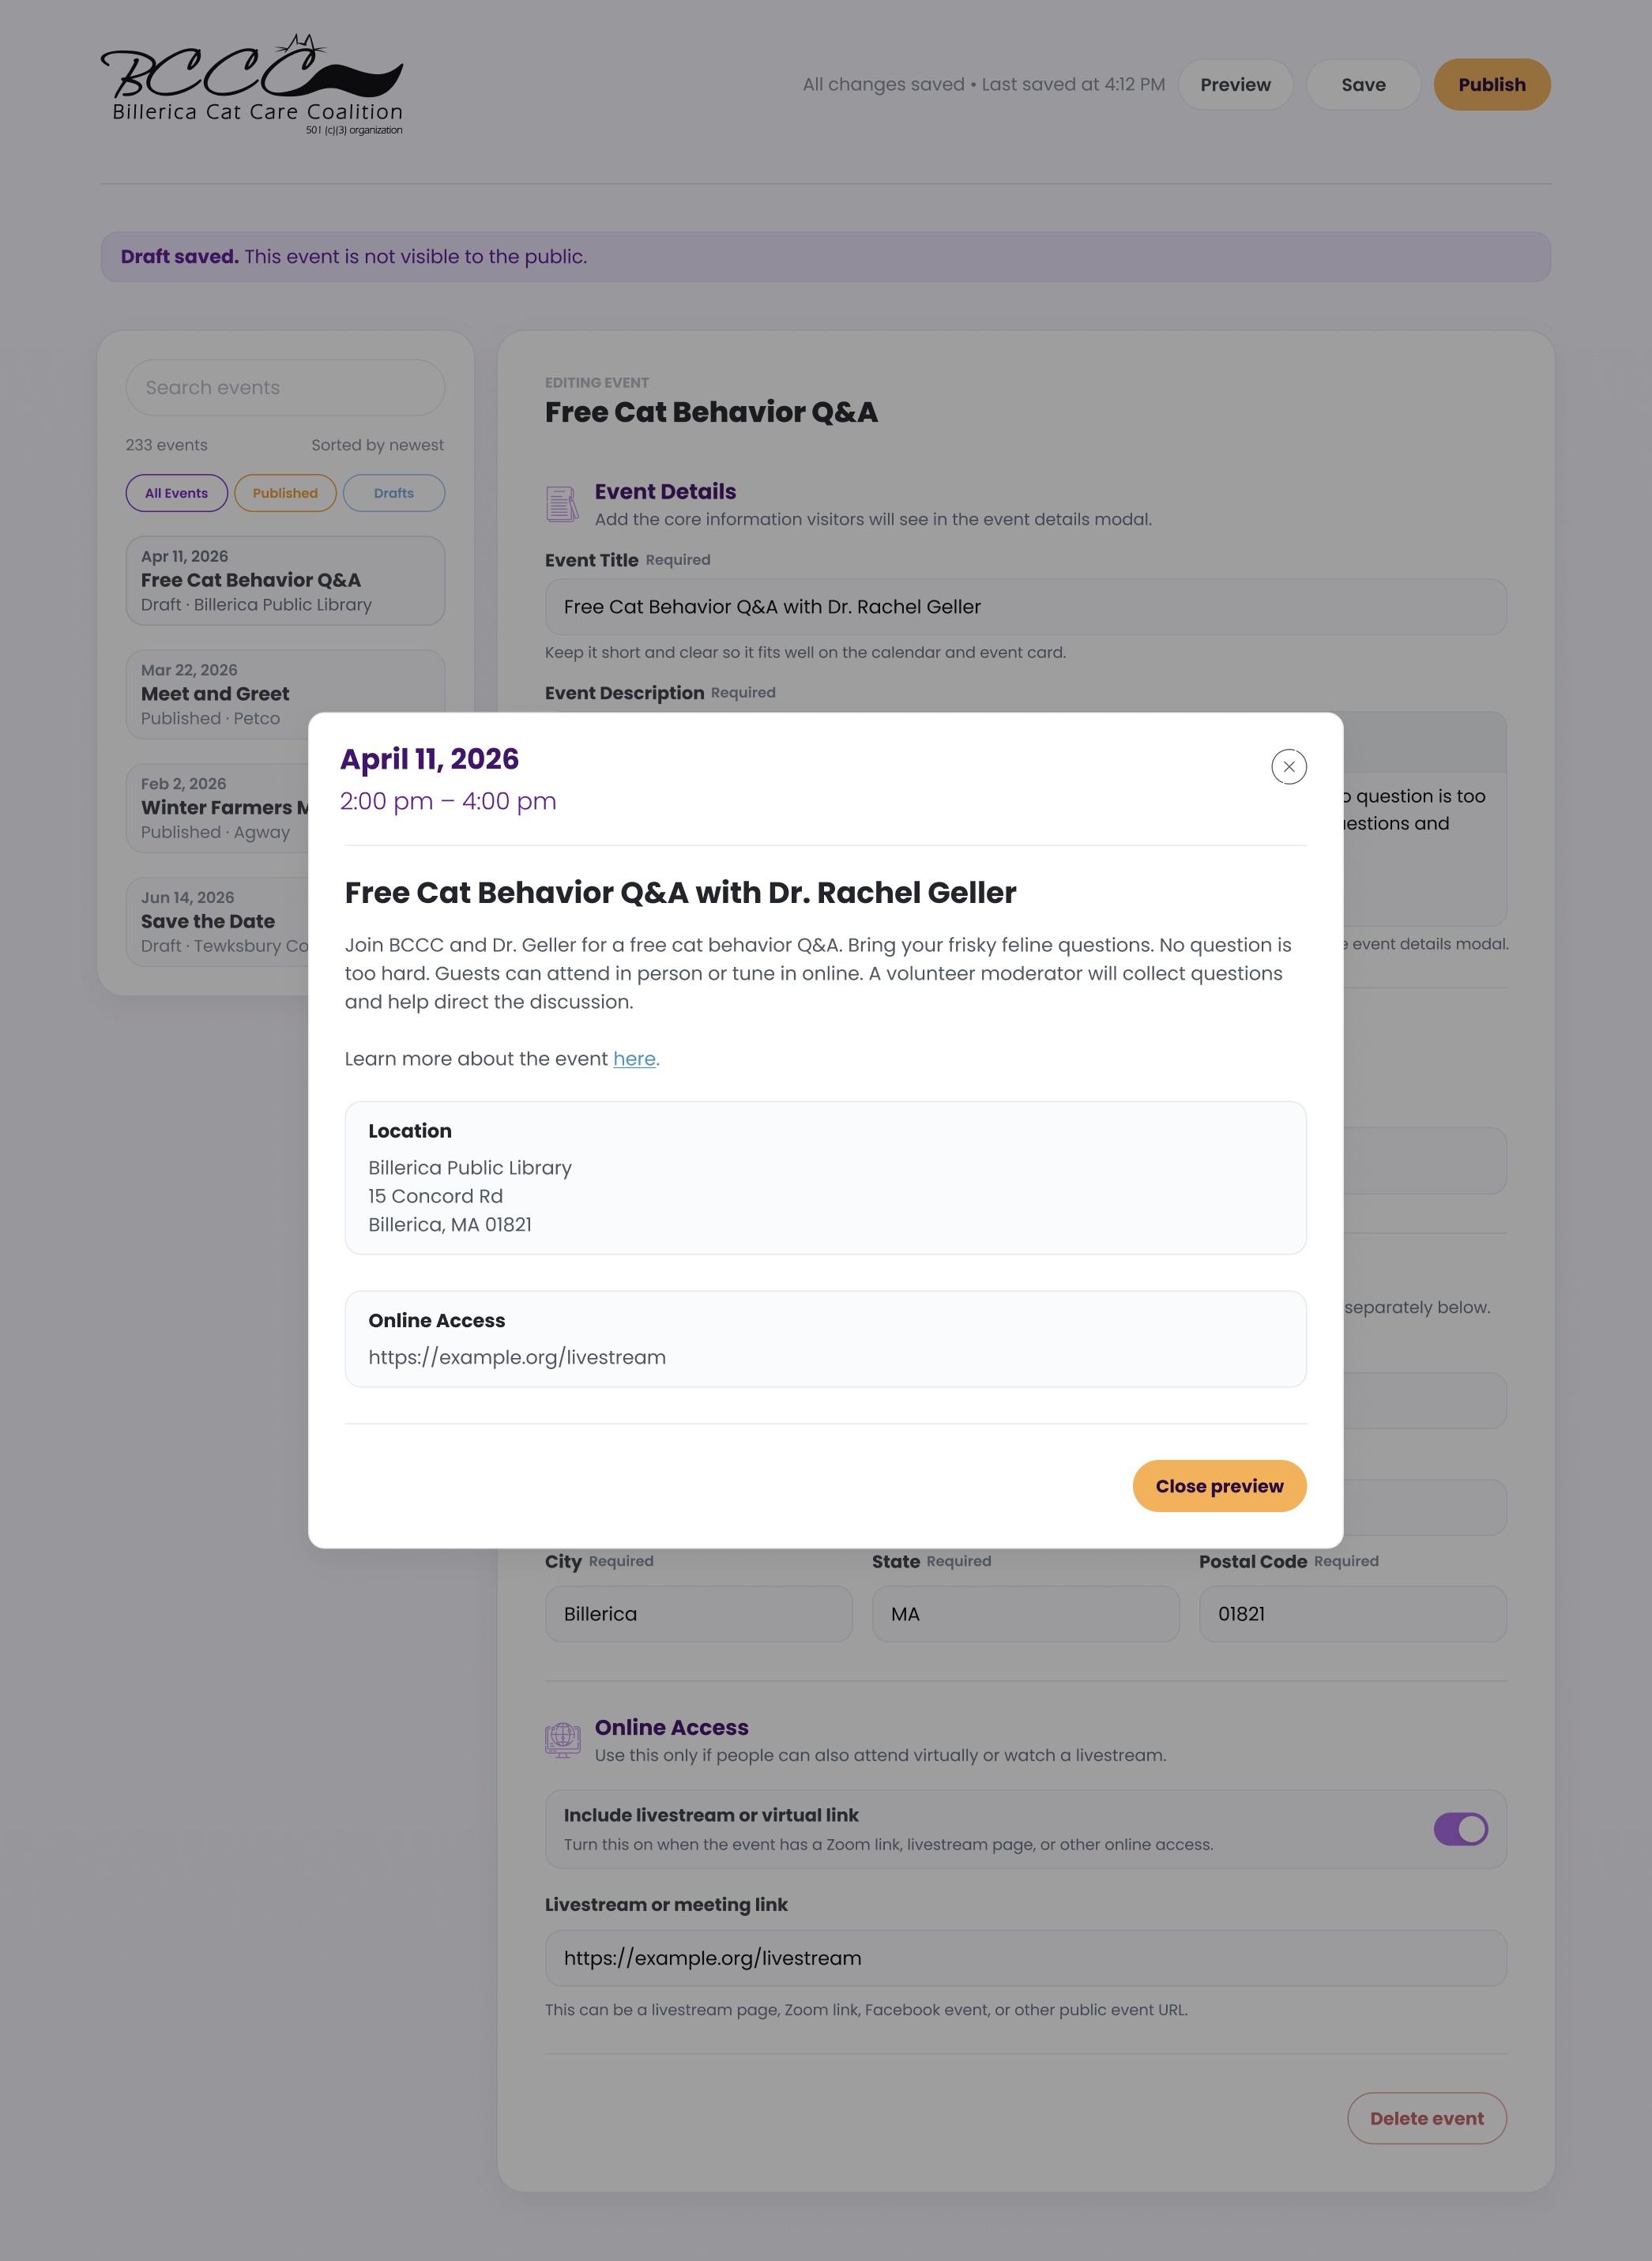
Task: Open the 'here' link in preview
Action: pos(634,1059)
